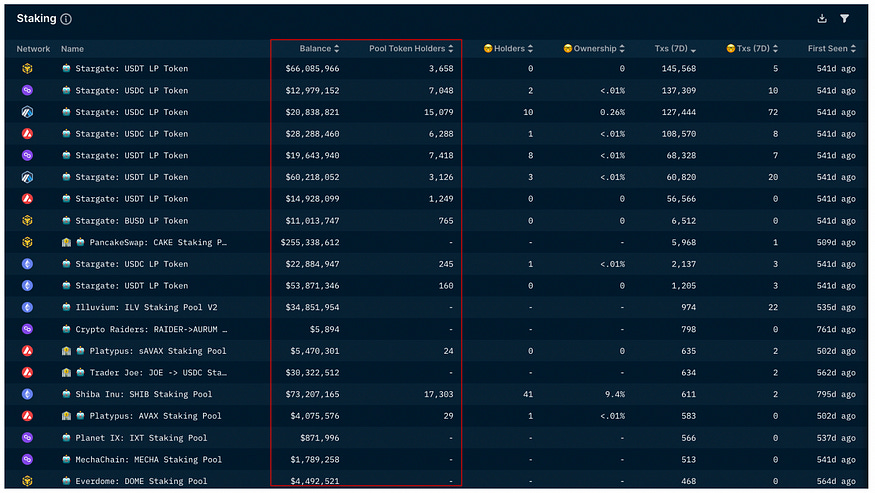
Task: Open Crypto Raiders: RAIDER->AURUM entry
Action: [x=151, y=329]
